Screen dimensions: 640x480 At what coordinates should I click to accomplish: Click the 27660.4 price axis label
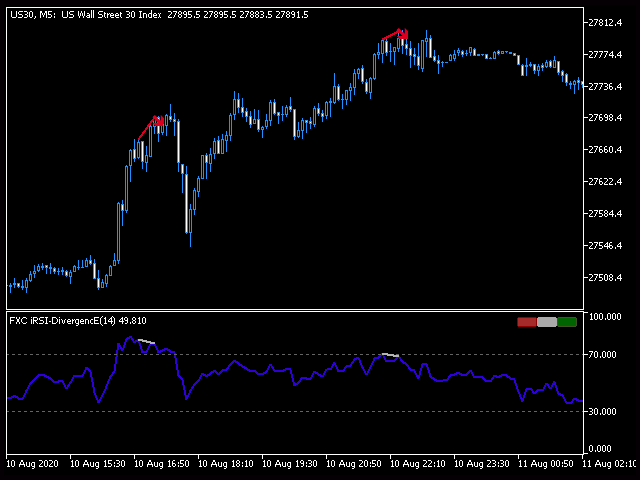click(607, 150)
